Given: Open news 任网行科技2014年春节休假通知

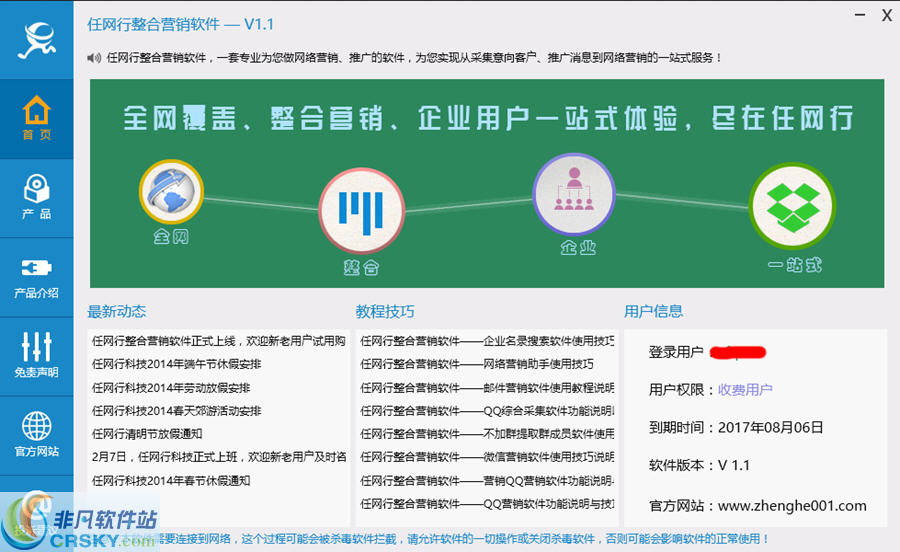Looking at the screenshot, I should [x=171, y=481].
